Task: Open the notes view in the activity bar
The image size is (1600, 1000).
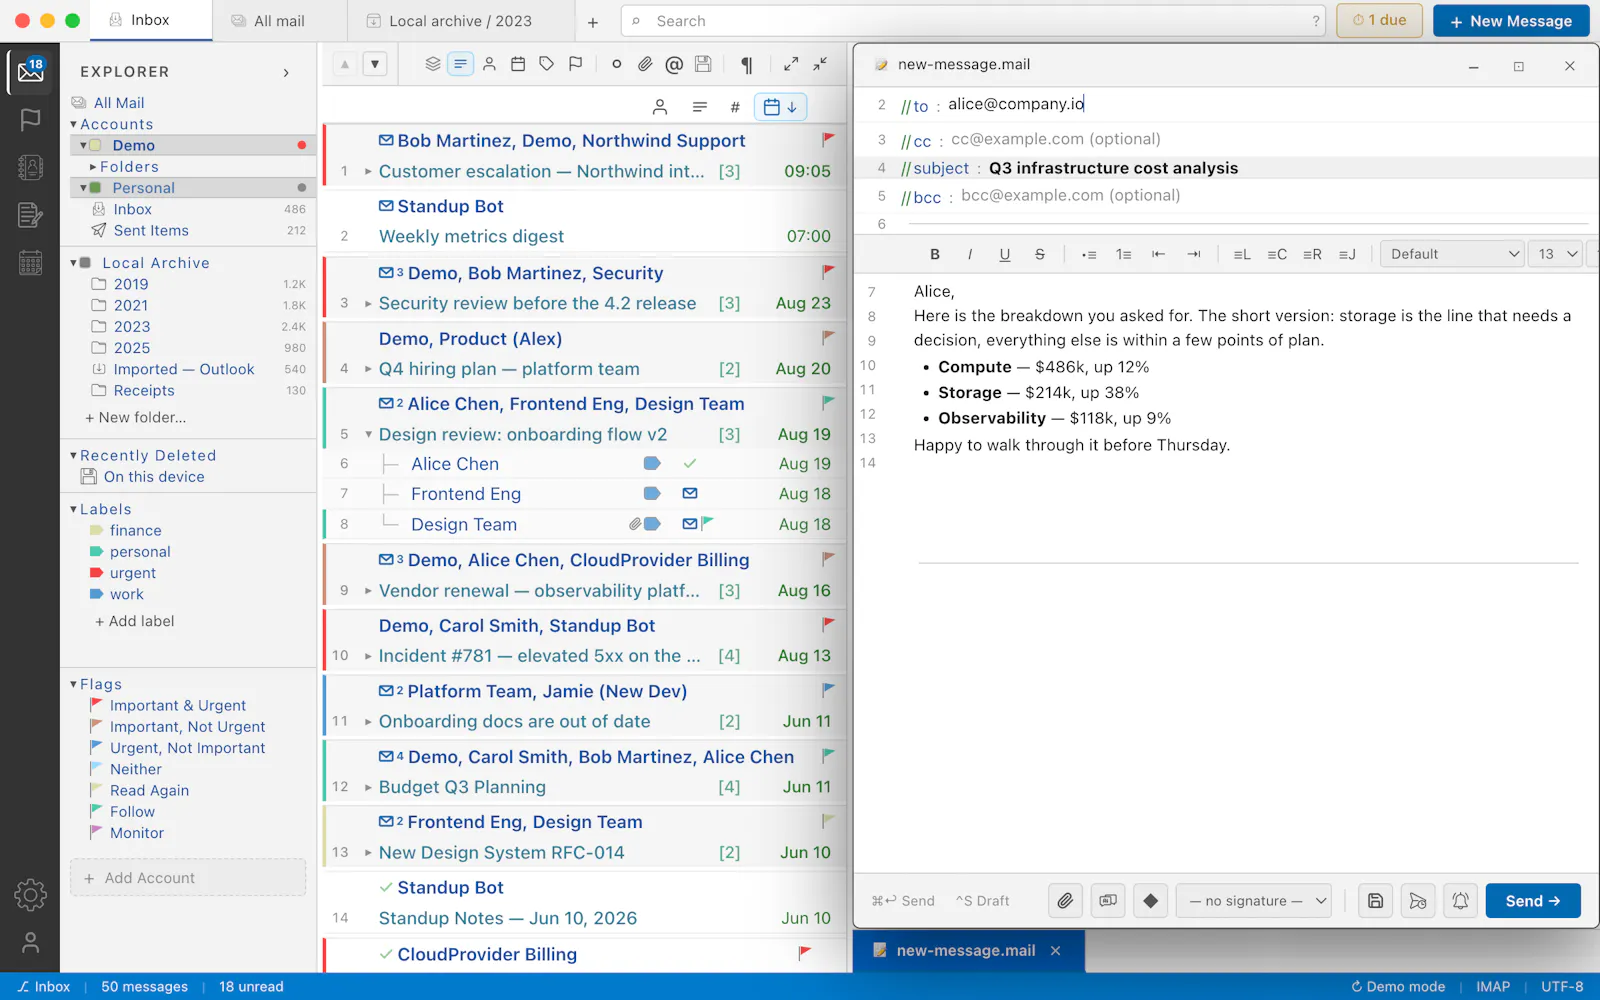Action: tap(30, 215)
